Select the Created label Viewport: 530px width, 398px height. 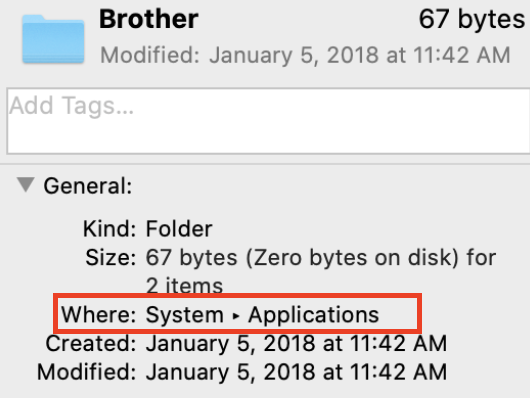pos(91,344)
